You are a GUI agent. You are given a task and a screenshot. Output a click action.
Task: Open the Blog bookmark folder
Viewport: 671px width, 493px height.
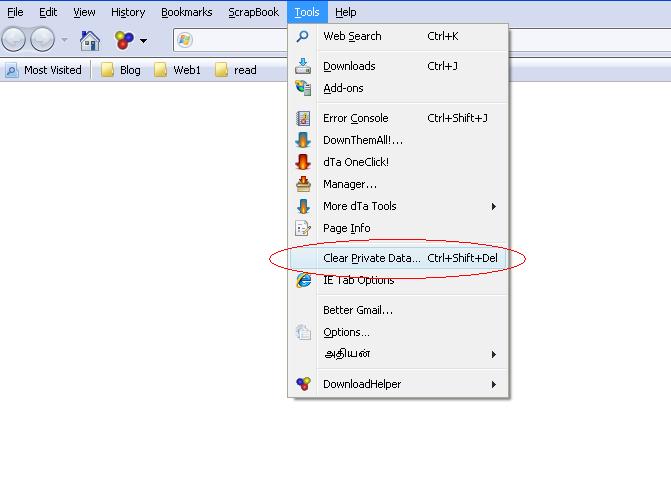(121, 70)
